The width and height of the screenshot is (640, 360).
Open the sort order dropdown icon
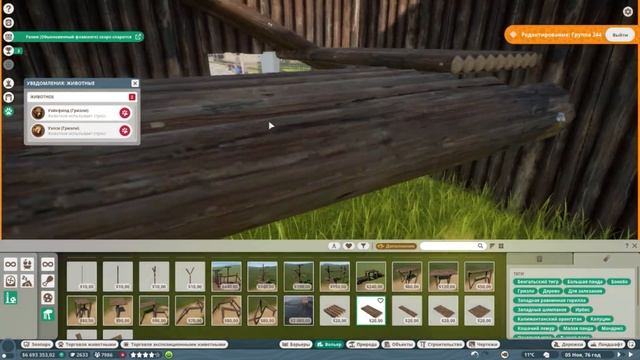pos(492,246)
